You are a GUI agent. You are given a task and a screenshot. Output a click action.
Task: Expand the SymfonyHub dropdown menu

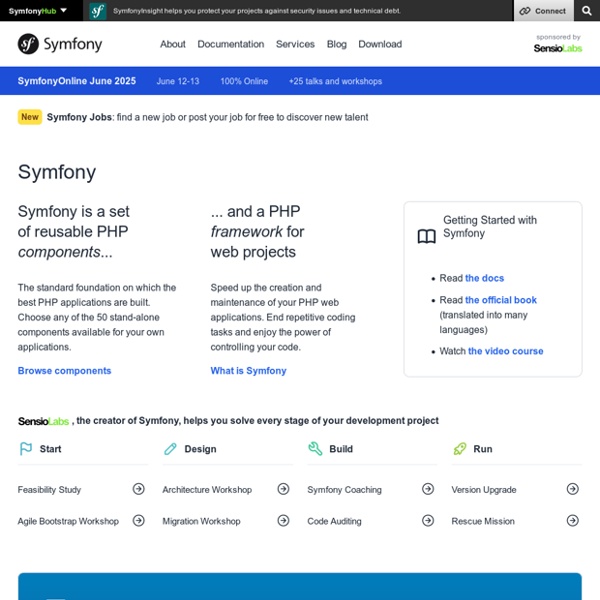[x=38, y=11]
